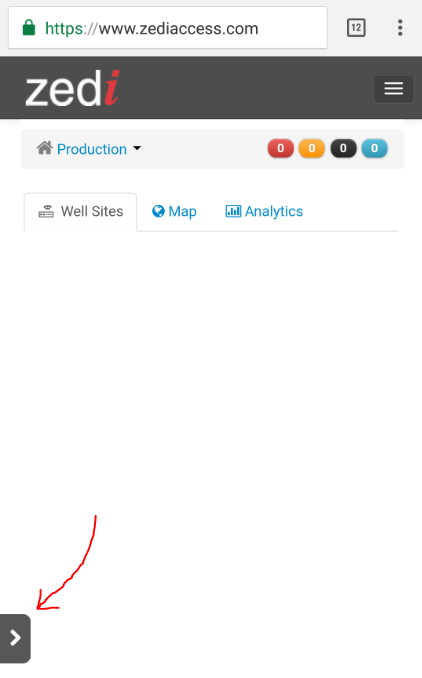Open the Analytics tab
The width and height of the screenshot is (422, 678).
(264, 211)
